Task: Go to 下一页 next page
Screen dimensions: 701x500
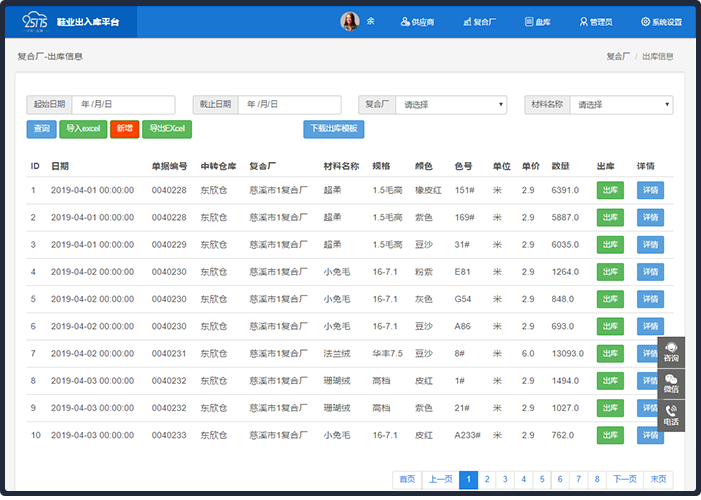Action: 623,480
